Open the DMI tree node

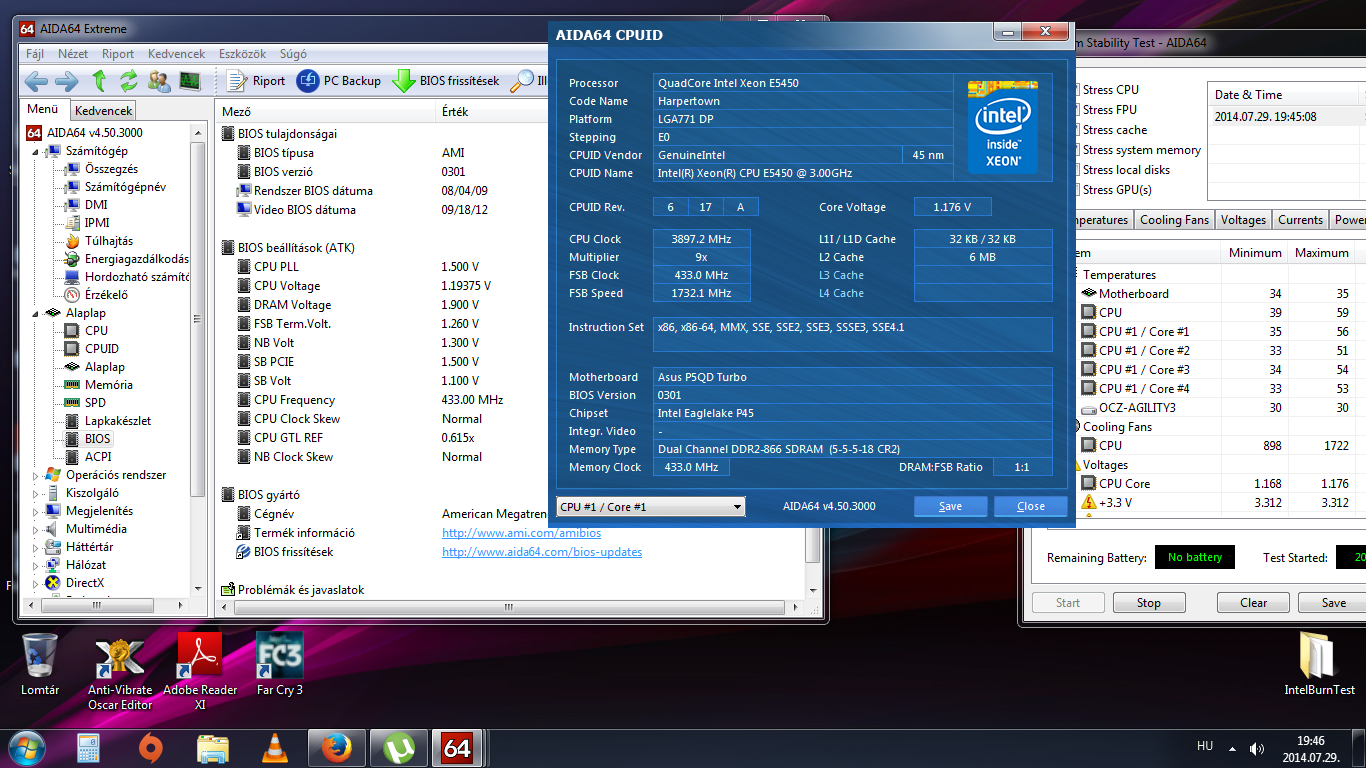click(96, 205)
